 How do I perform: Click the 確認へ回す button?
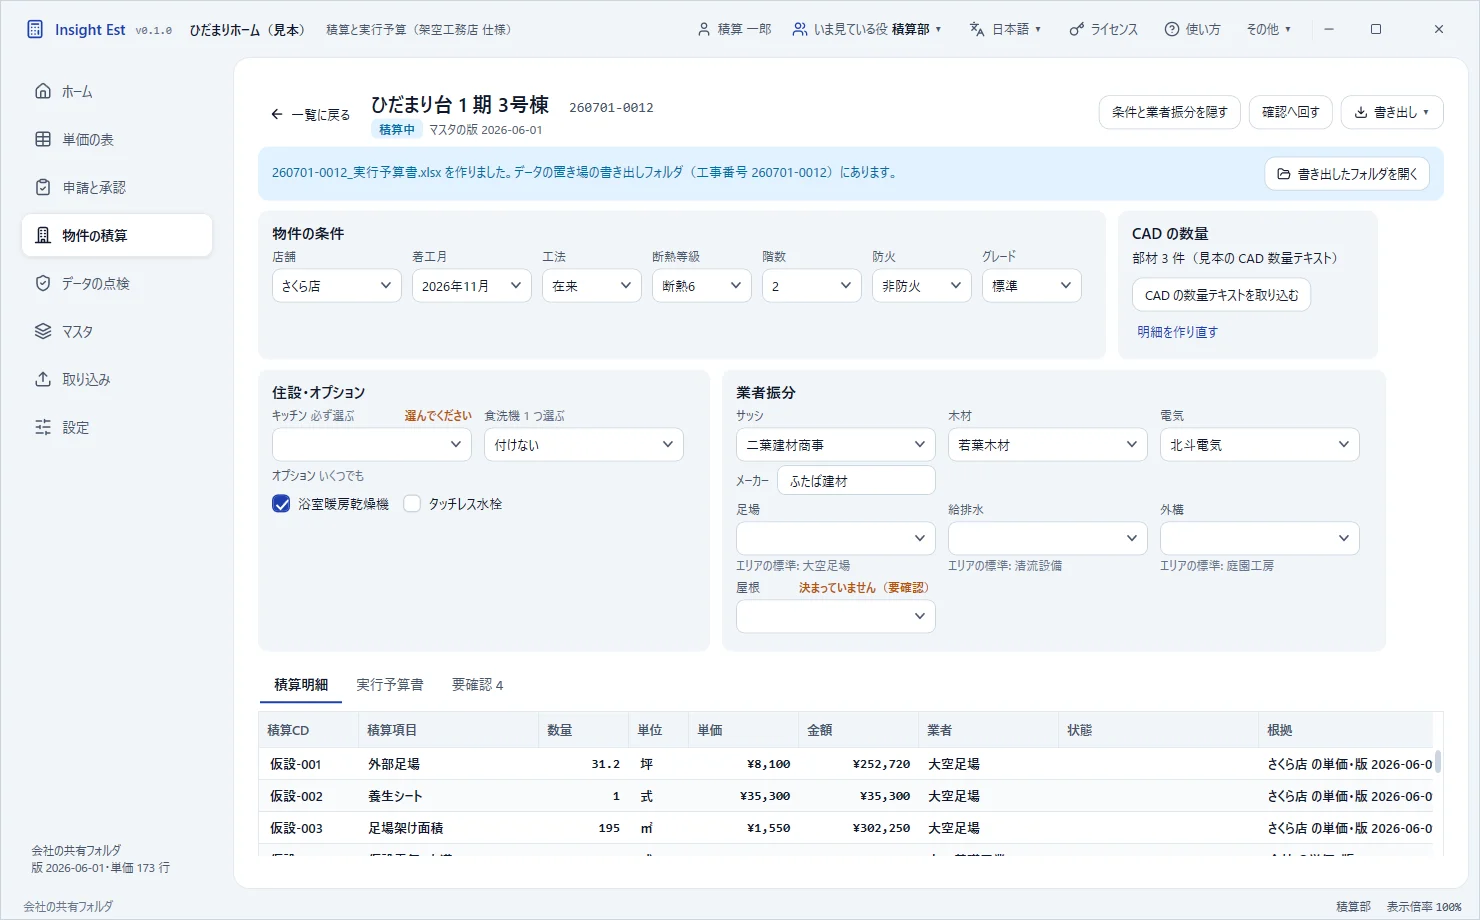point(1291,112)
